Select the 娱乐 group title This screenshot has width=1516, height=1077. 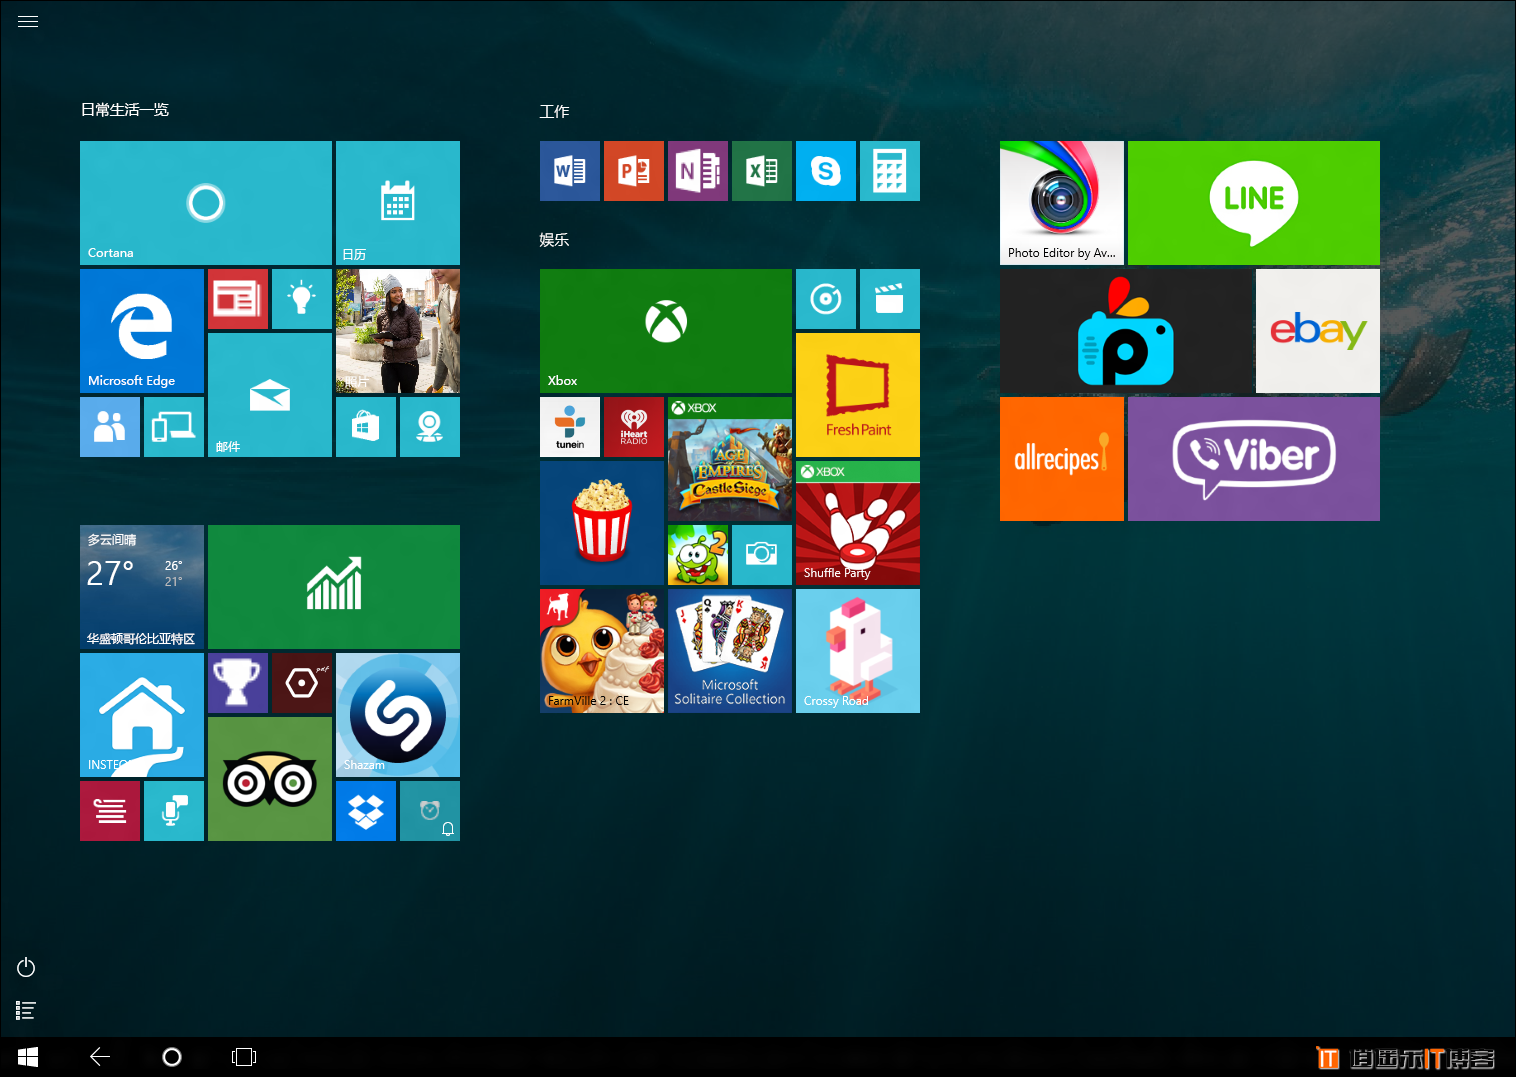click(x=555, y=240)
